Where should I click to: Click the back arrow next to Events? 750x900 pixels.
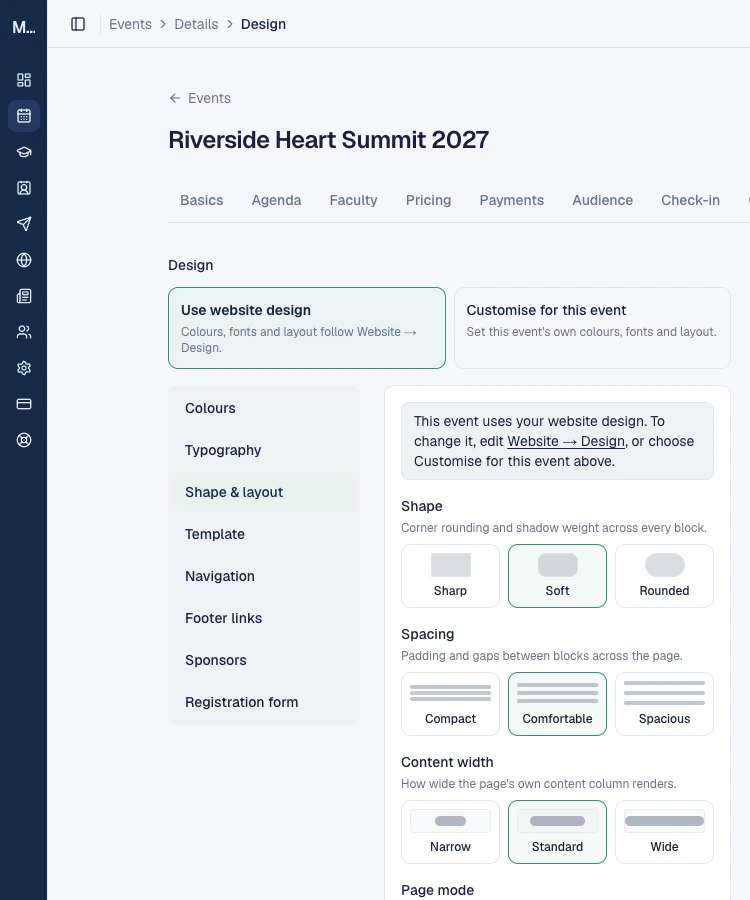coord(174,98)
